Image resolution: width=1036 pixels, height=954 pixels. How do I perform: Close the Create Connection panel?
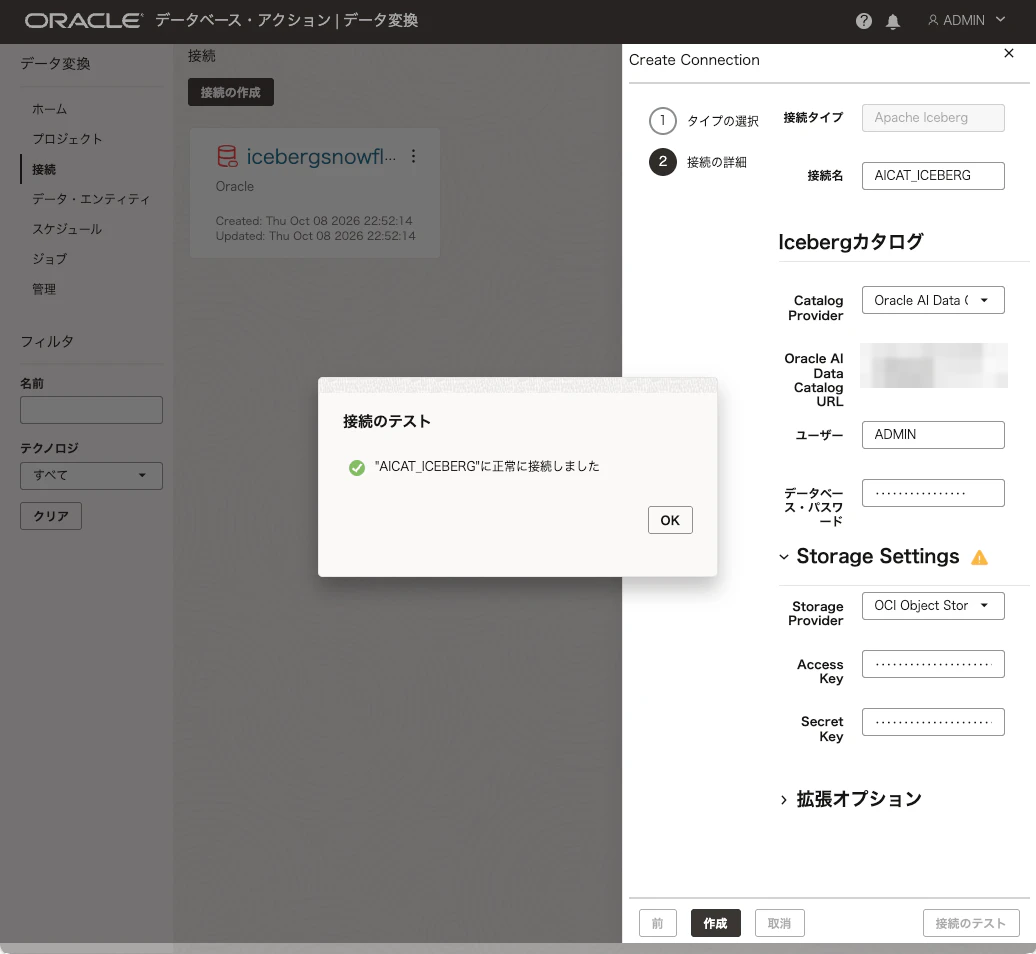click(x=1008, y=54)
